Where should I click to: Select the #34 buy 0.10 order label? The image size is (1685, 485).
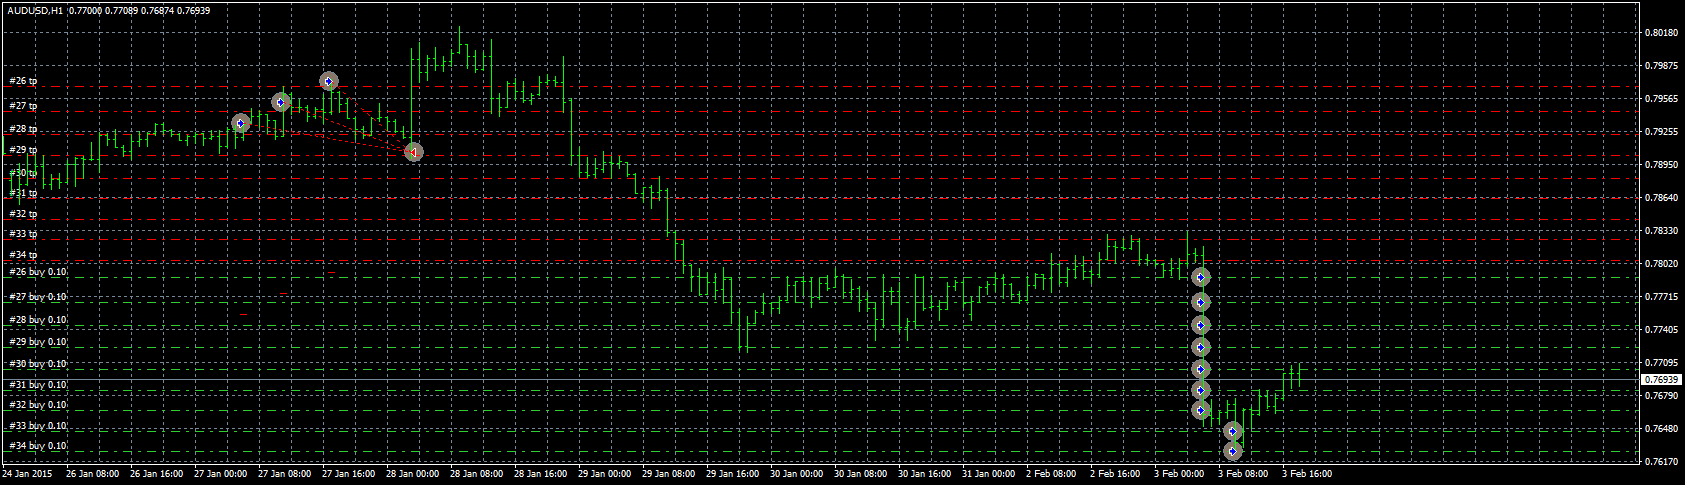pyautogui.click(x=38, y=446)
